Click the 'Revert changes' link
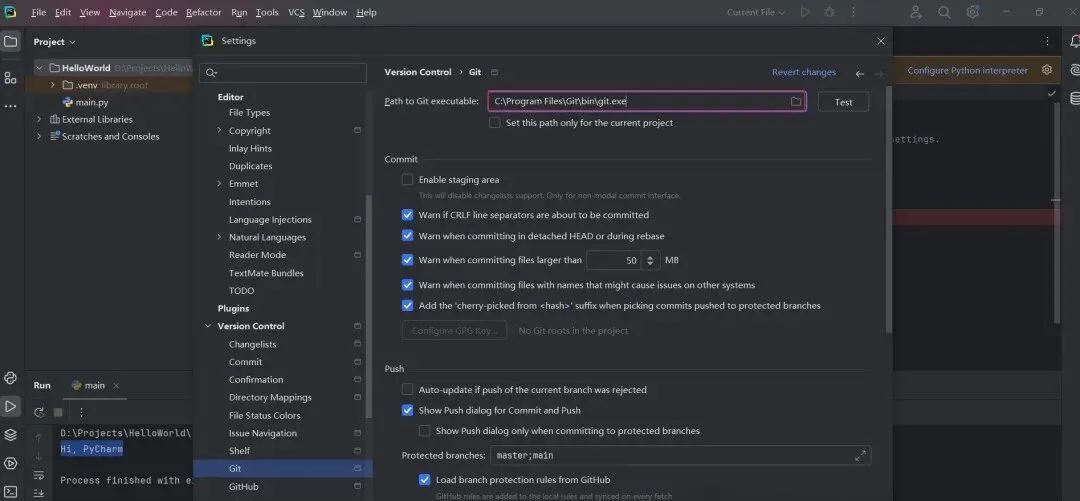The height and width of the screenshot is (501, 1080). tap(803, 72)
